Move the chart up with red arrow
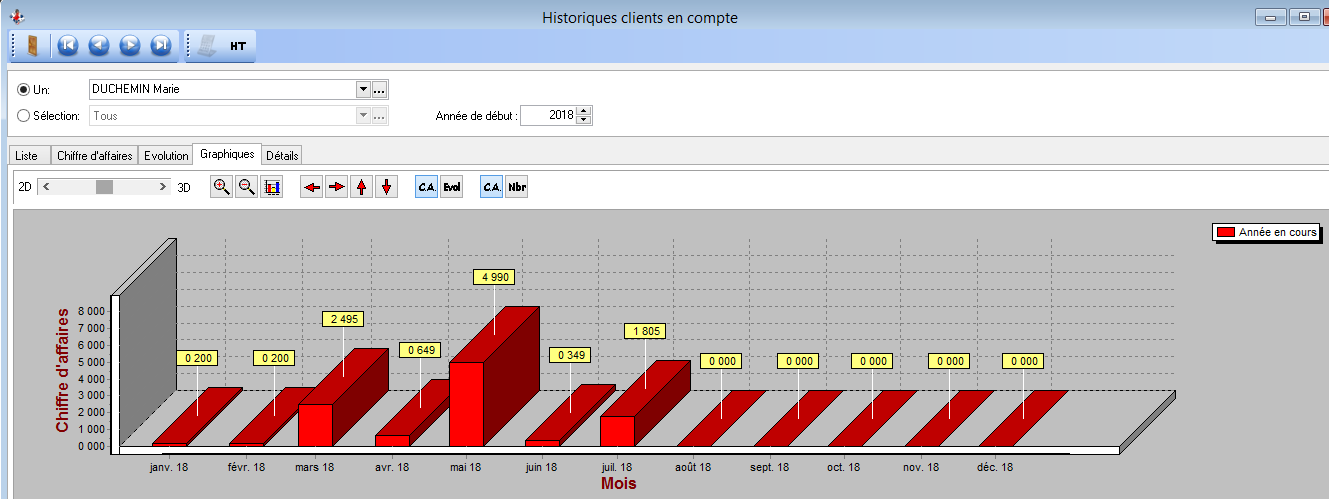 [362, 187]
